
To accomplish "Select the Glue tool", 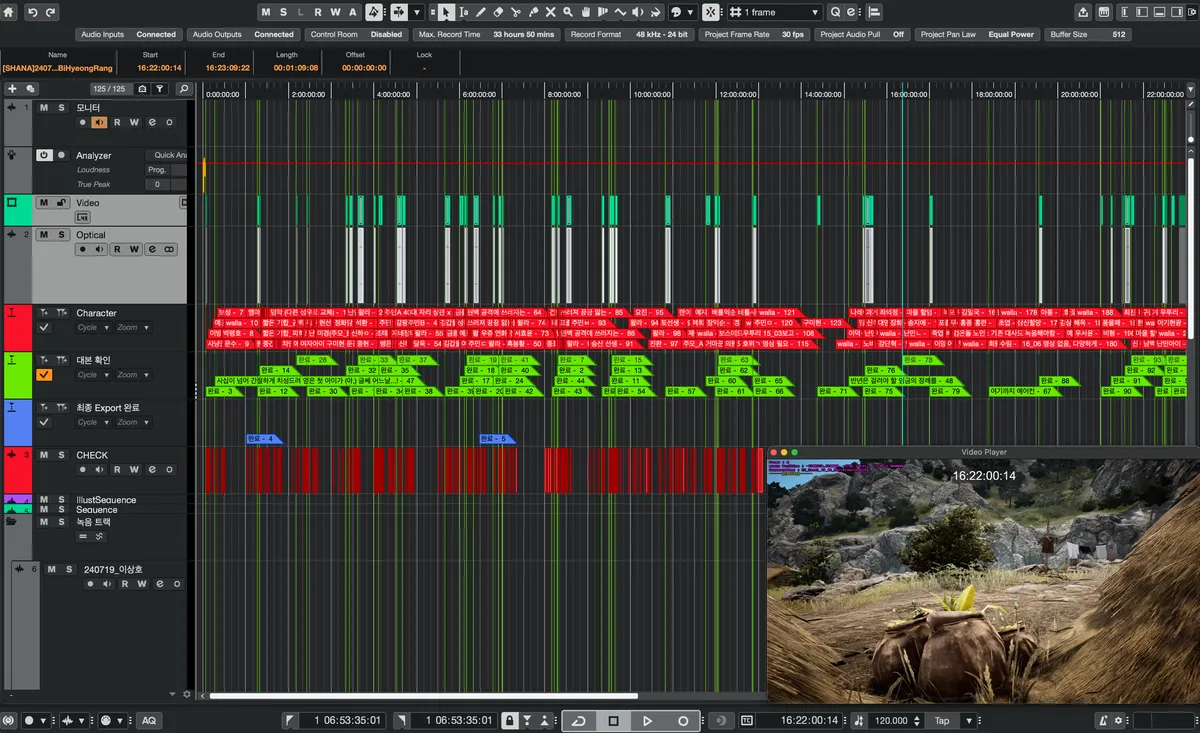I will click(x=533, y=12).
